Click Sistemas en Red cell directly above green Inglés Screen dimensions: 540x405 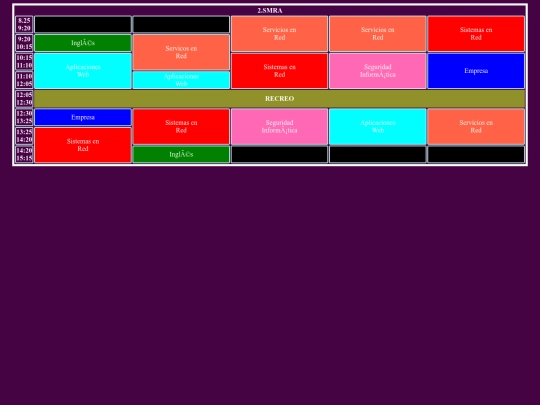181,126
